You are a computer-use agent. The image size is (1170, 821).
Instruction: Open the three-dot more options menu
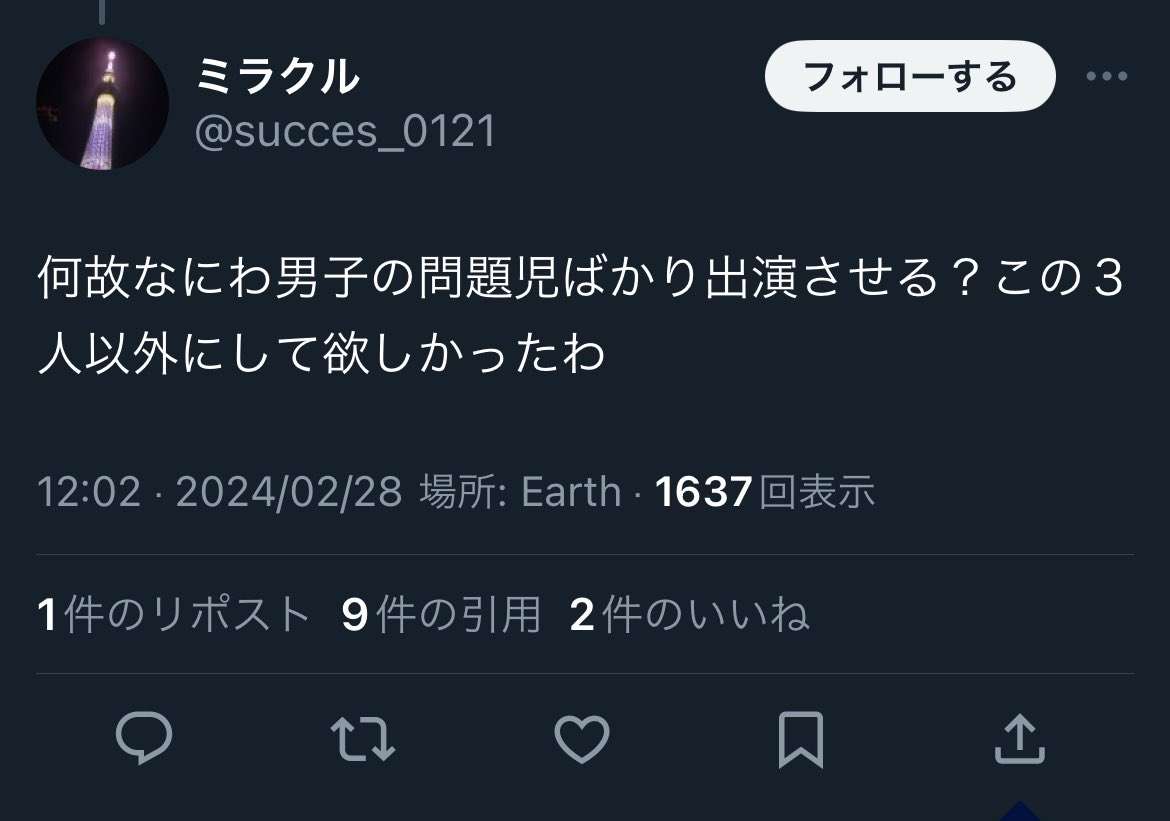coord(1107,77)
